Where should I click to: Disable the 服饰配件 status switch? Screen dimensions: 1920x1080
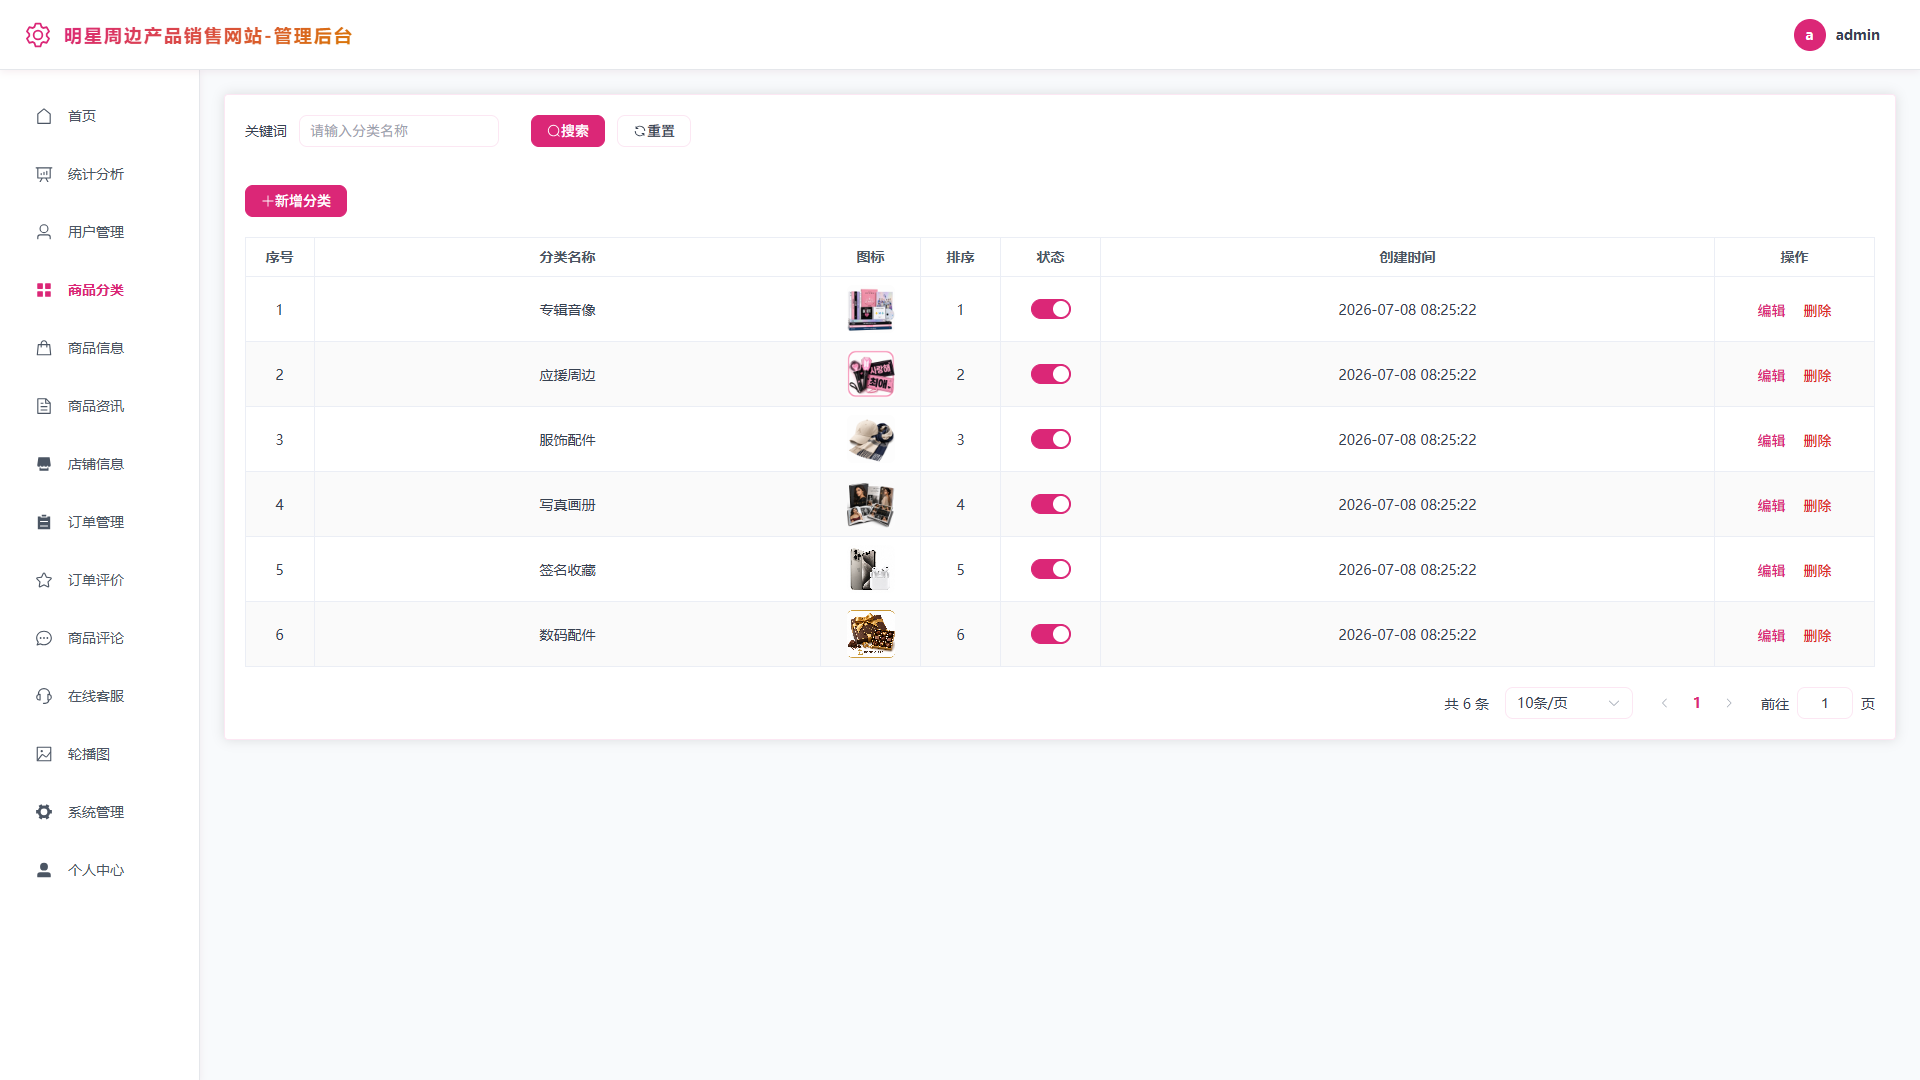pos(1050,439)
